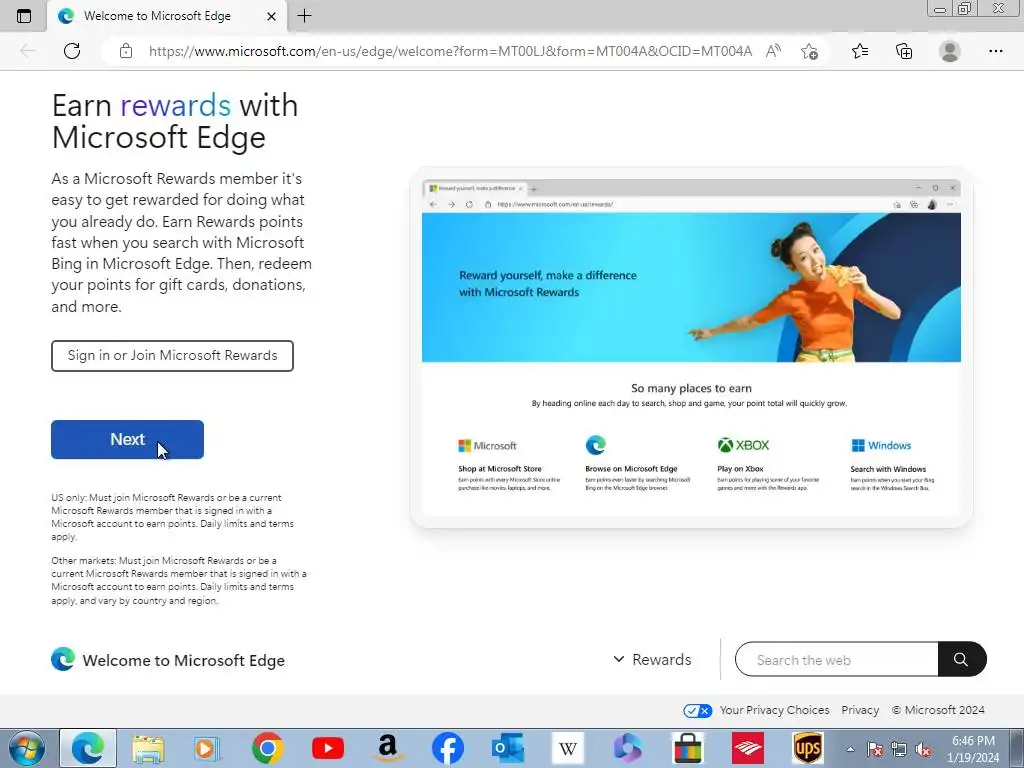This screenshot has height=768, width=1024.
Task: Click the greyed back arrow
Action: point(28,51)
